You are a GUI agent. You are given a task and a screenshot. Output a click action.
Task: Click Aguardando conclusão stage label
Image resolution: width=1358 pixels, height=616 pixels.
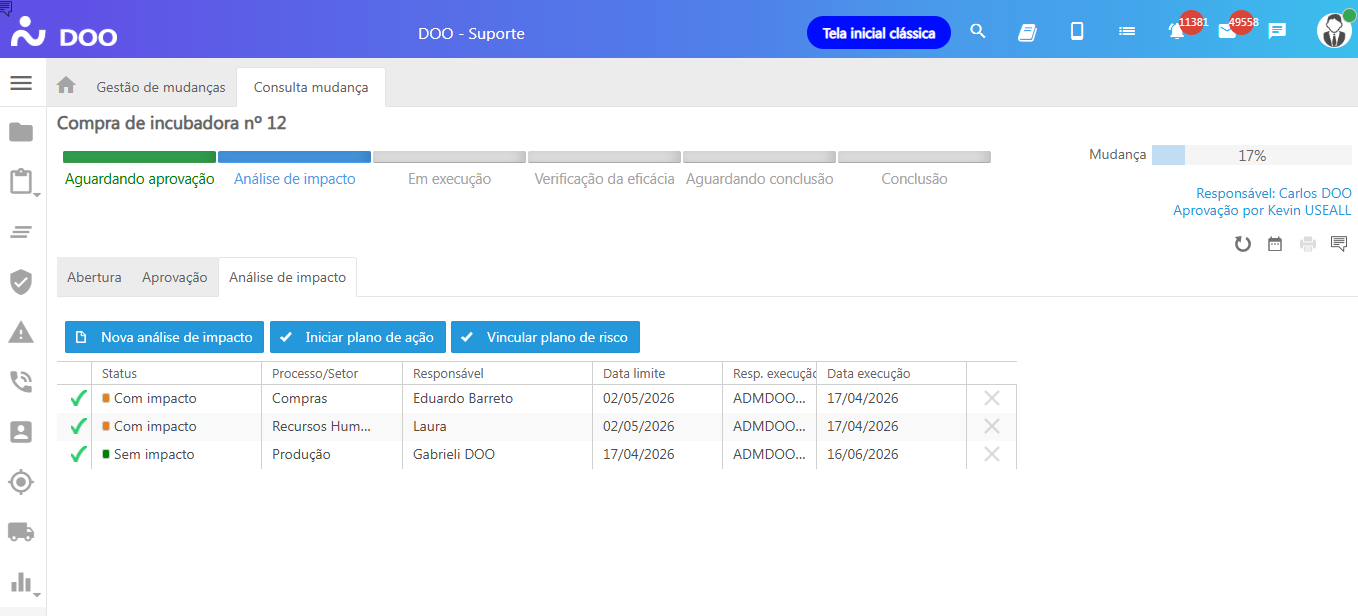(x=759, y=179)
